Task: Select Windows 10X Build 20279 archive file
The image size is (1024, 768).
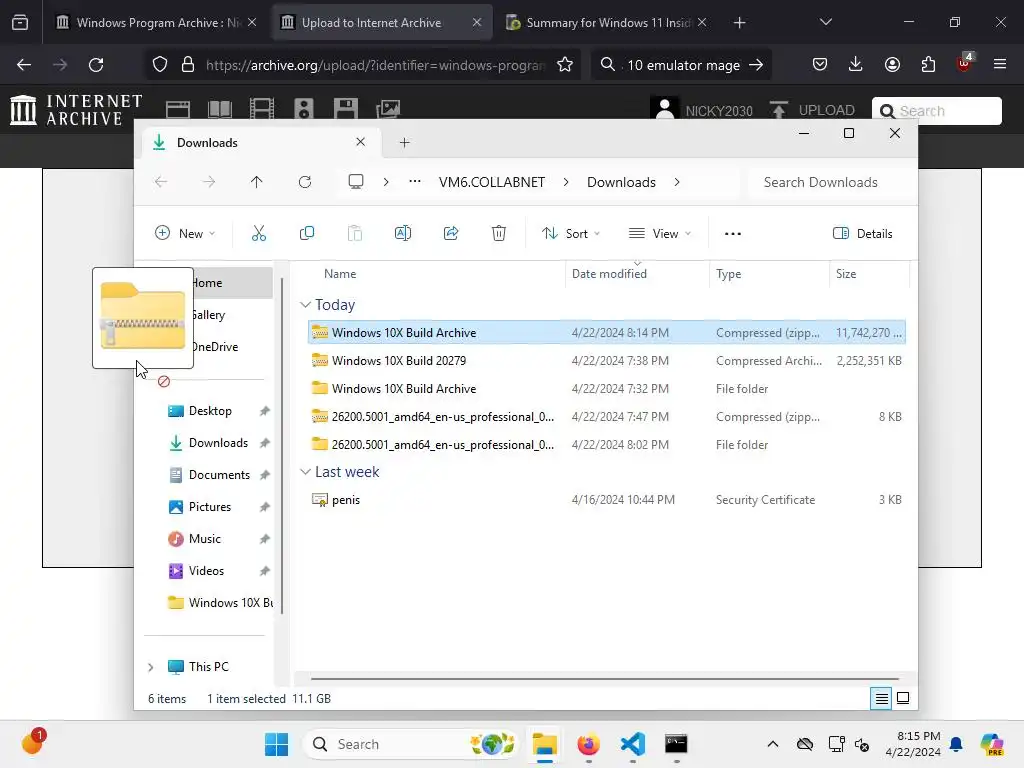Action: coord(607,360)
